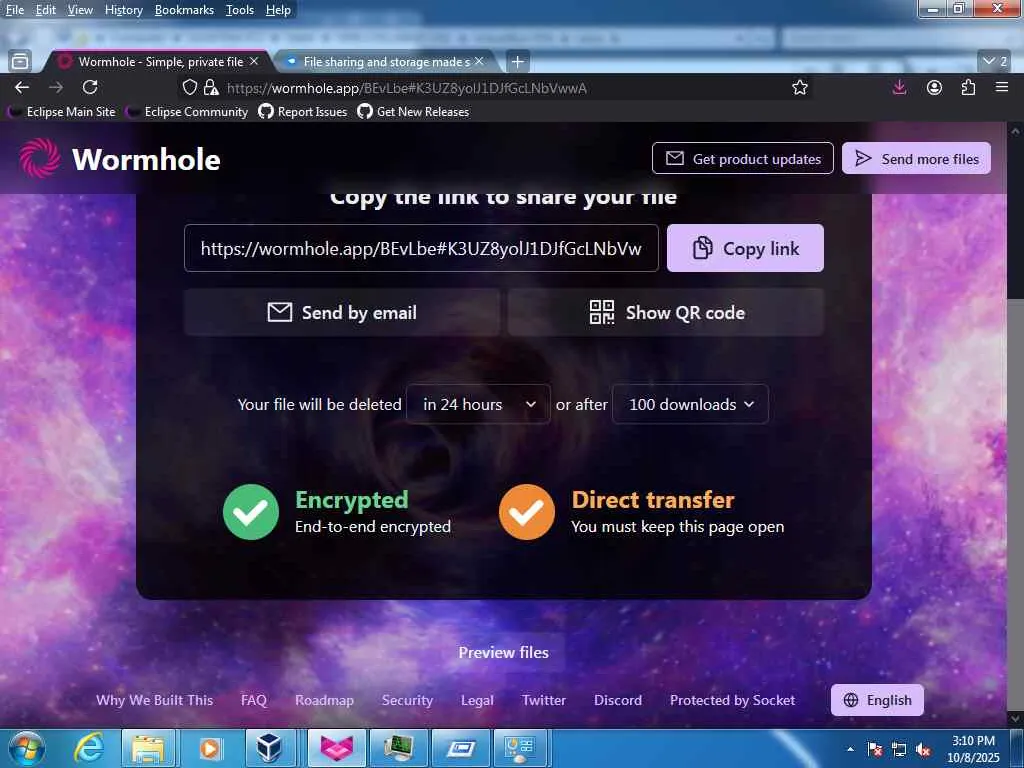Click Send more files button
The height and width of the screenshot is (768, 1024).
pos(916,158)
